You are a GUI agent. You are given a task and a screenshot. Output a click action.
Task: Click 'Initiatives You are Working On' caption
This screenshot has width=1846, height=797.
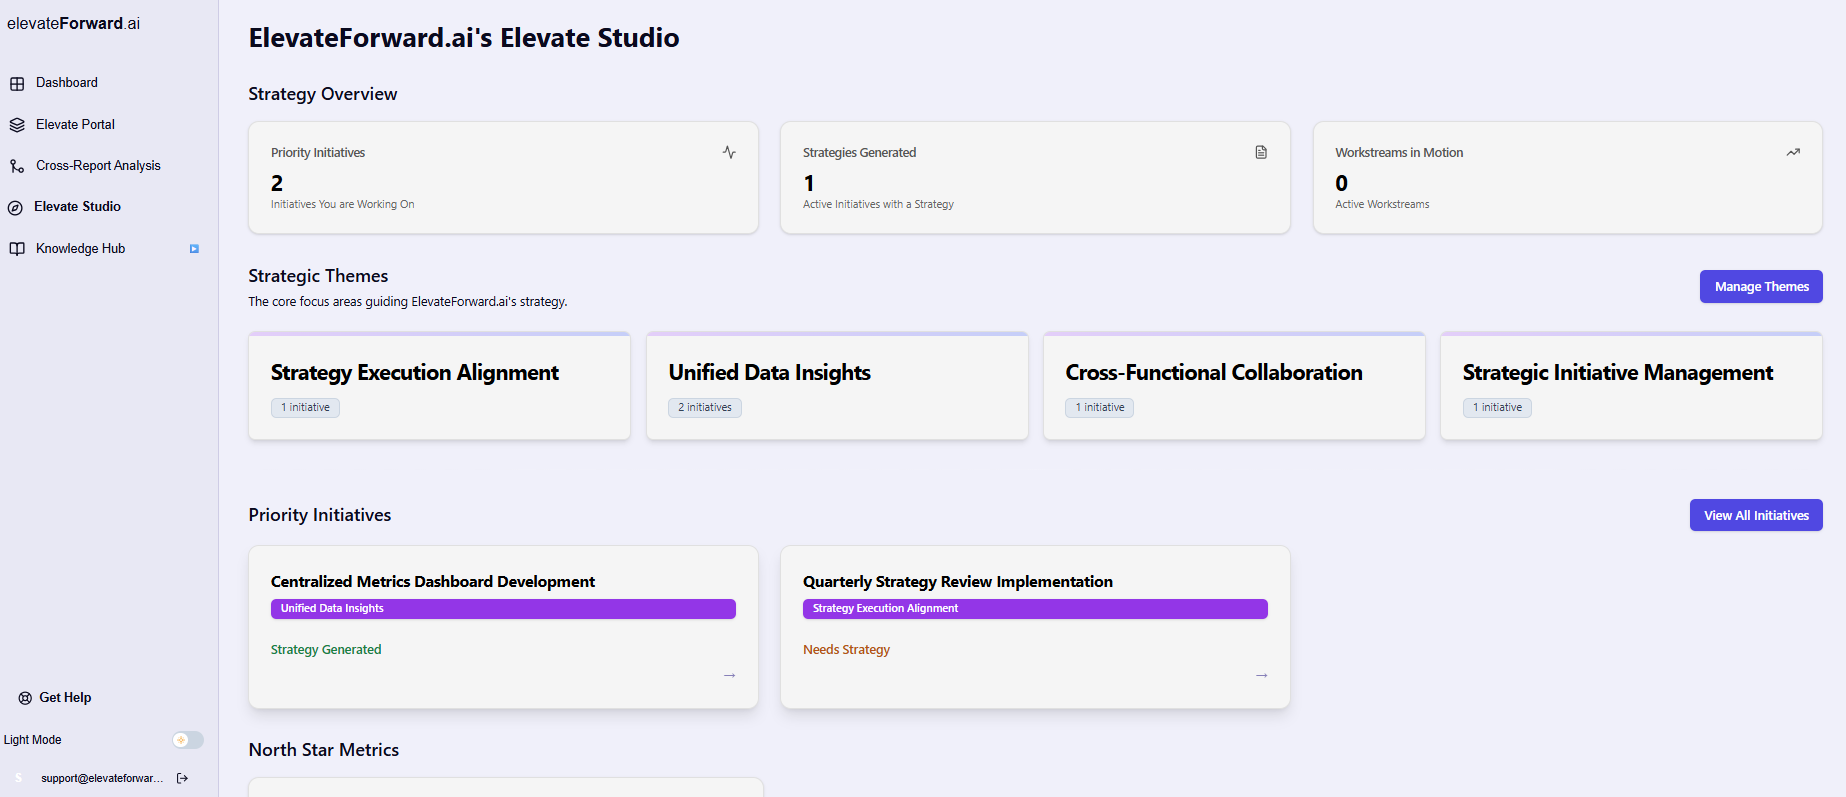[x=343, y=205]
